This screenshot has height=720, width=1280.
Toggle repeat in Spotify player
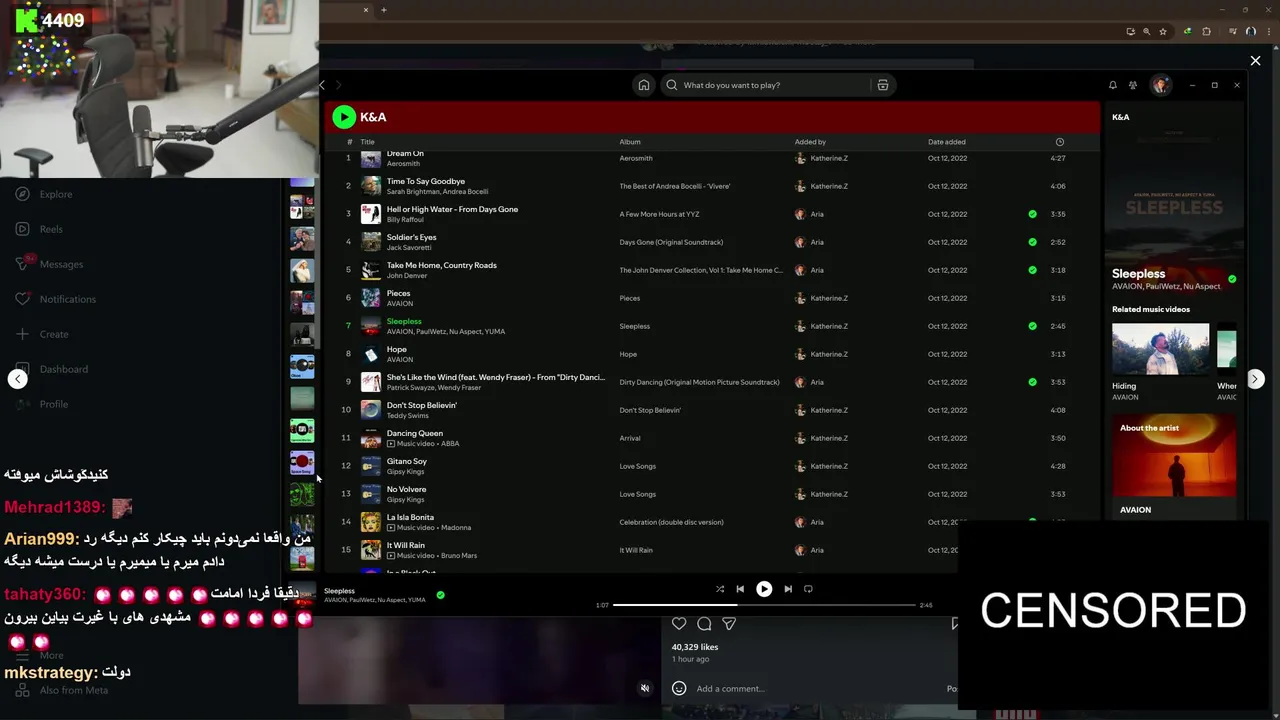pyautogui.click(x=808, y=589)
